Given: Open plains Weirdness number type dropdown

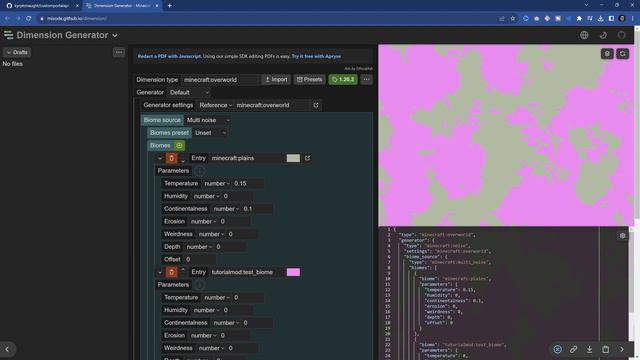Looking at the screenshot, I should coord(211,234).
